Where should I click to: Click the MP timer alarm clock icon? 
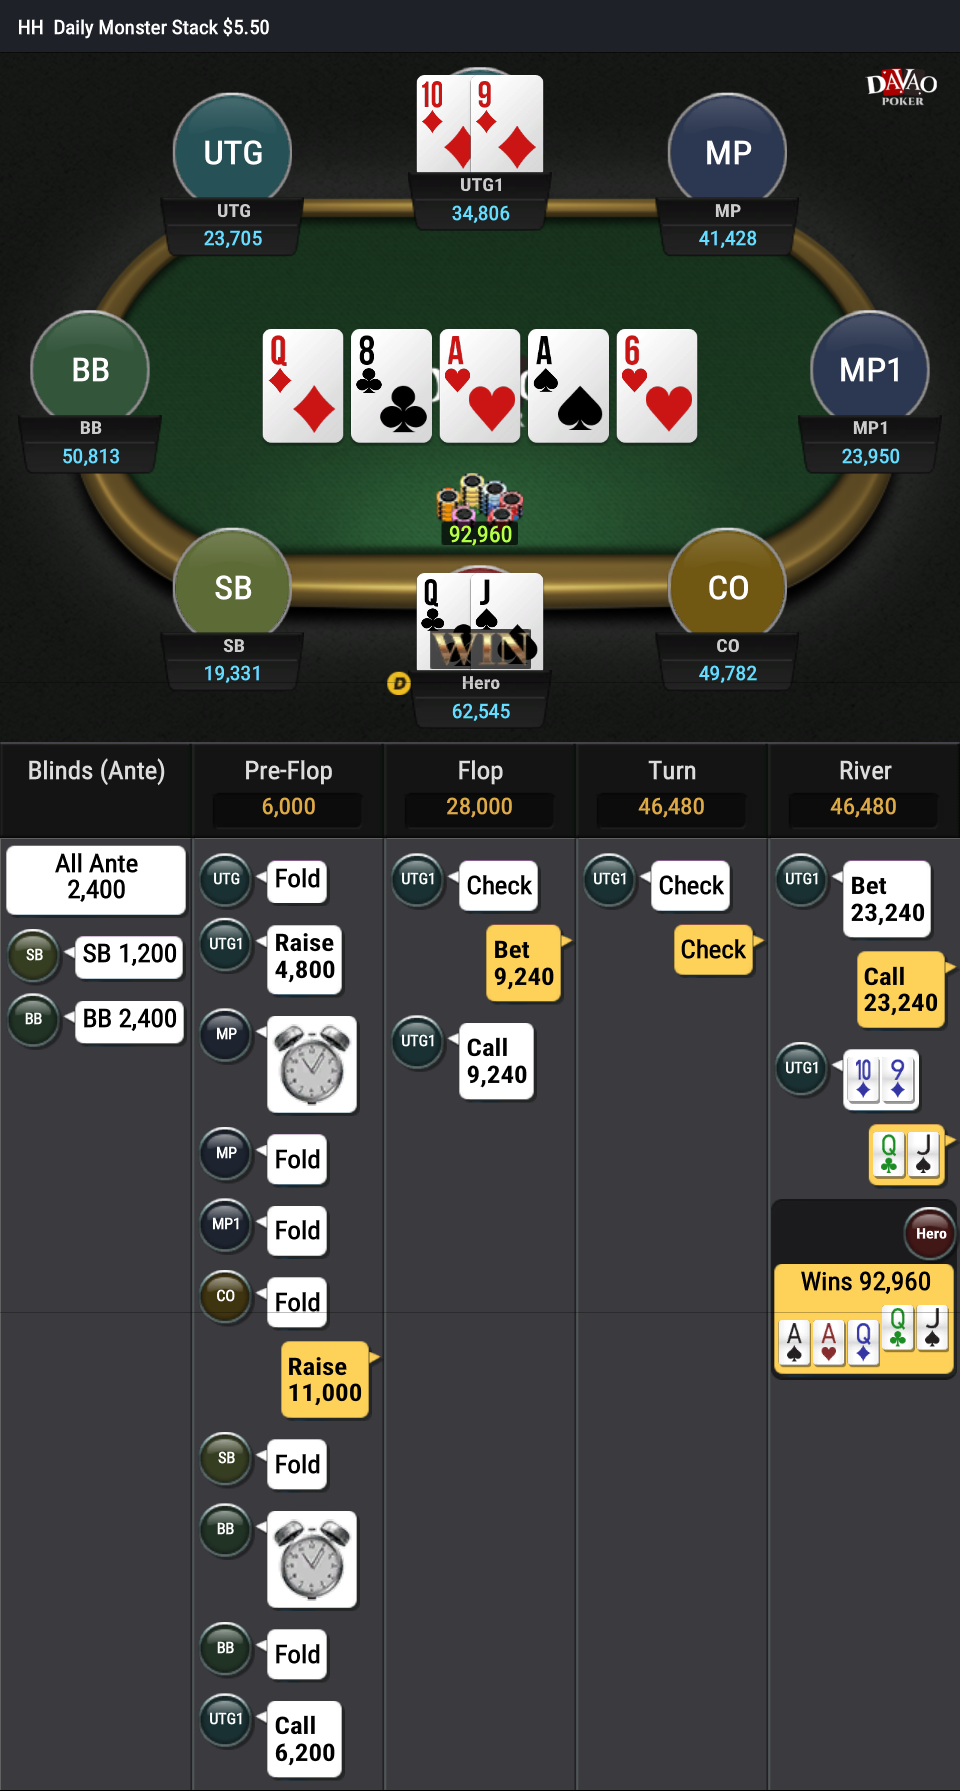pyautogui.click(x=312, y=1064)
